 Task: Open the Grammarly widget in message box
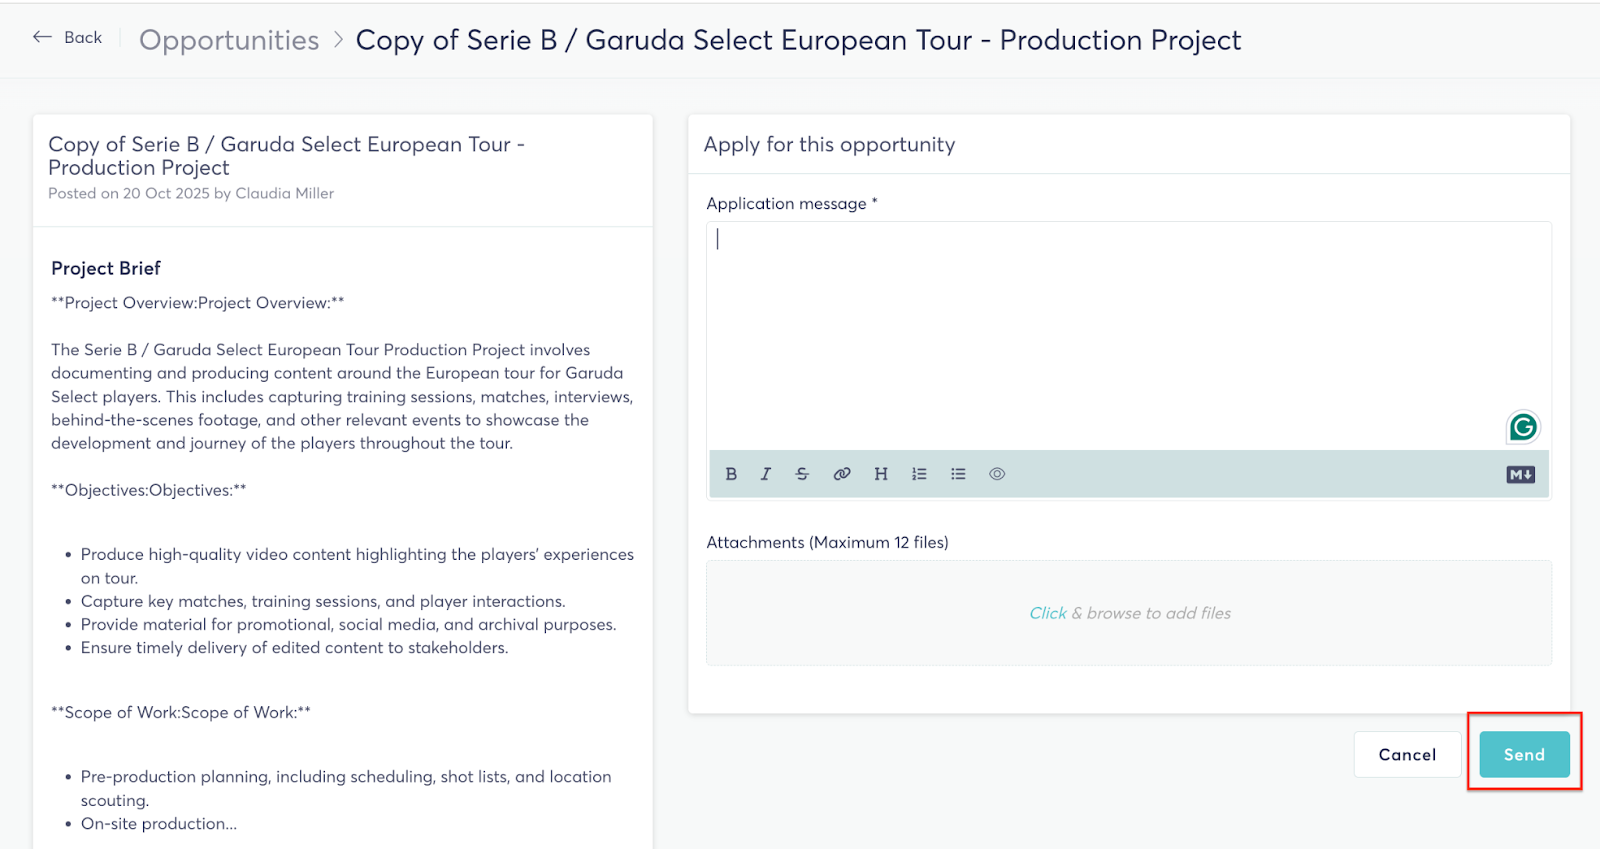click(x=1523, y=428)
